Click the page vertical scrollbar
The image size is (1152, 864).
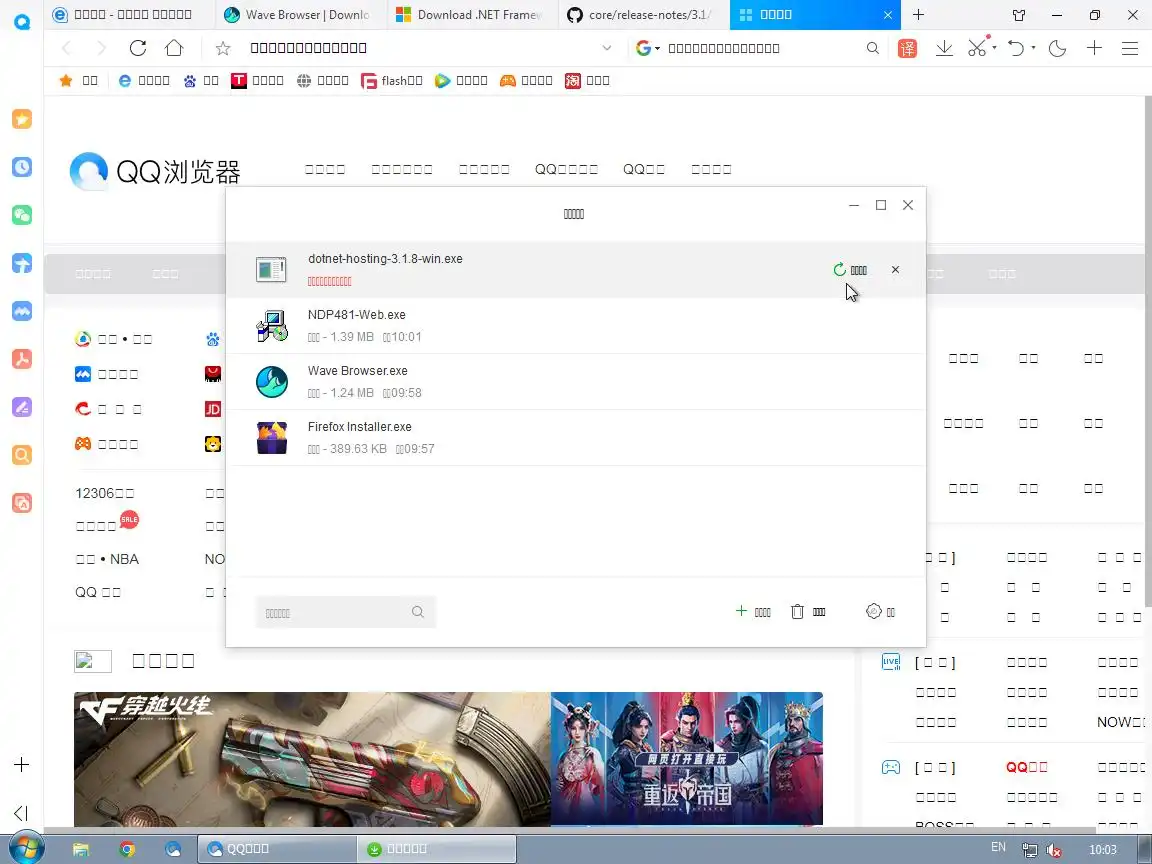pyautogui.click(x=1148, y=353)
